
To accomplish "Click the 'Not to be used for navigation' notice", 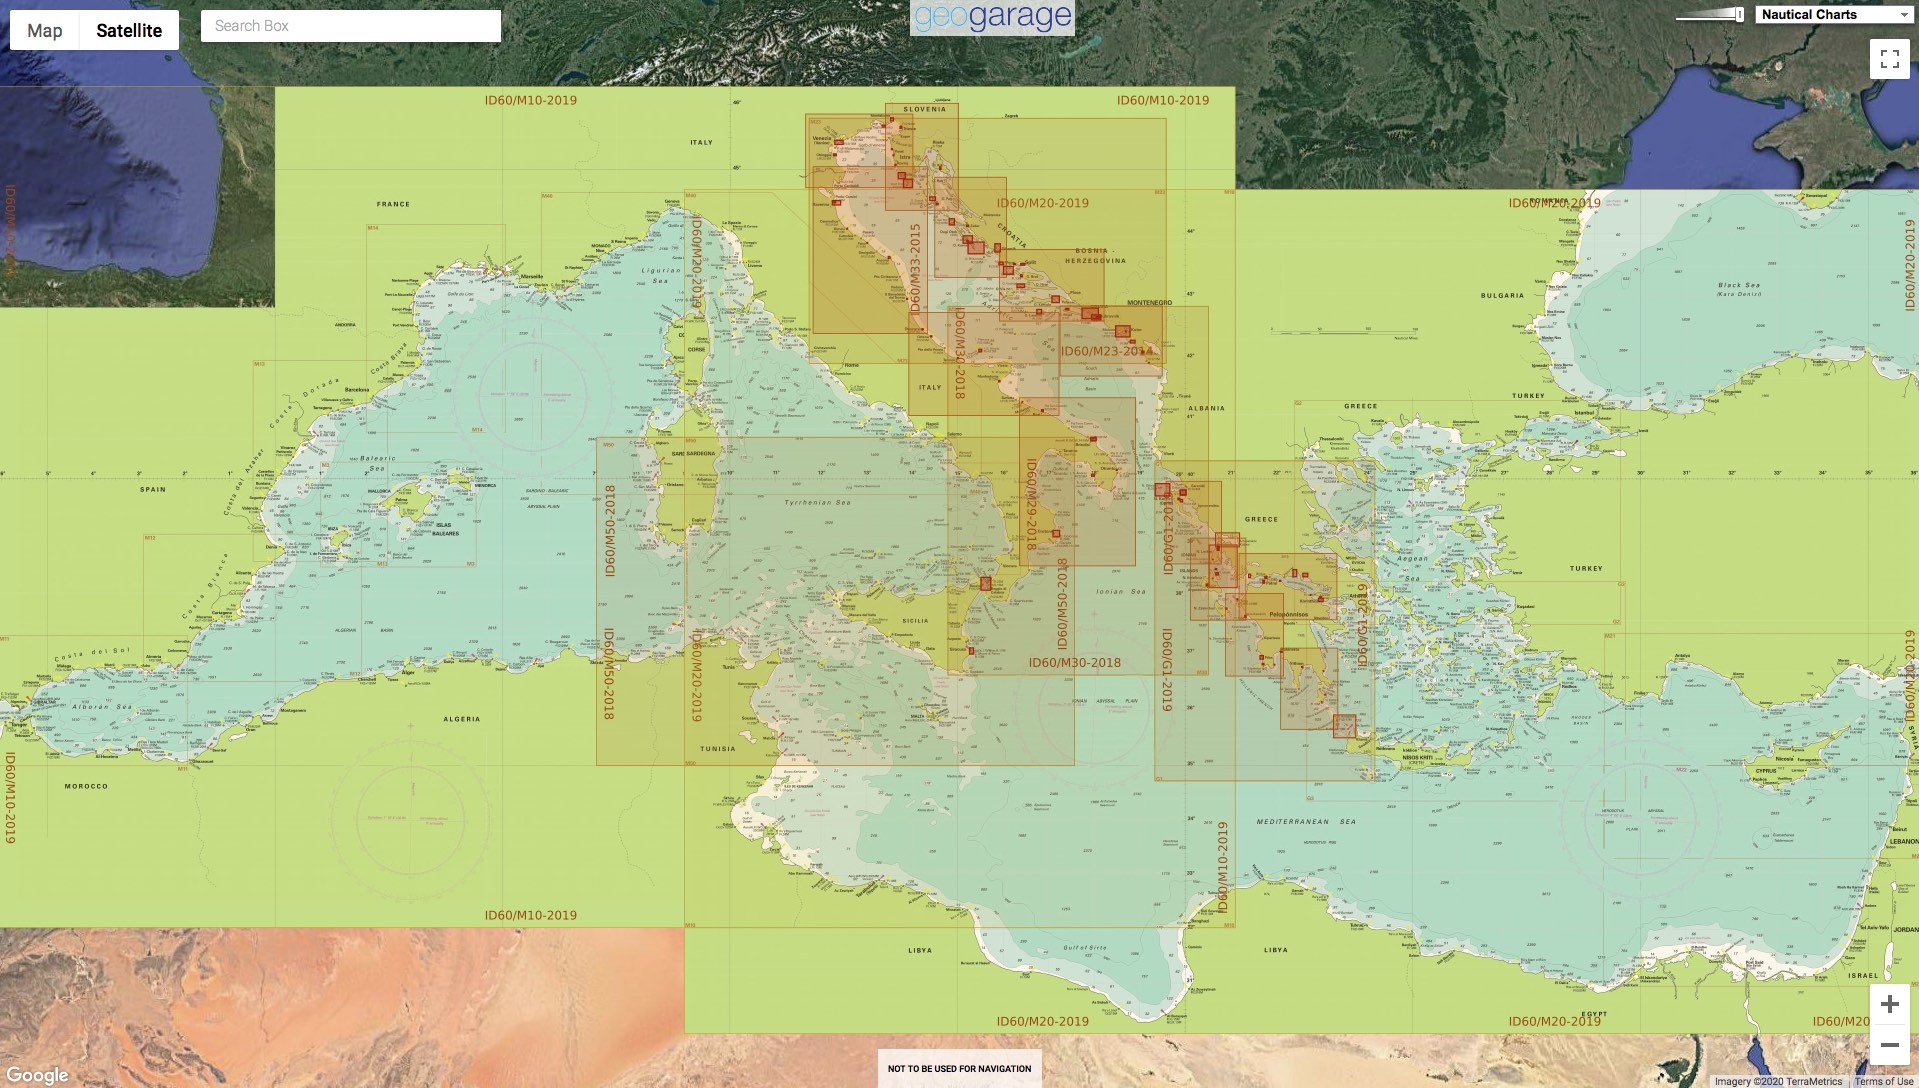I will pyautogui.click(x=959, y=1068).
